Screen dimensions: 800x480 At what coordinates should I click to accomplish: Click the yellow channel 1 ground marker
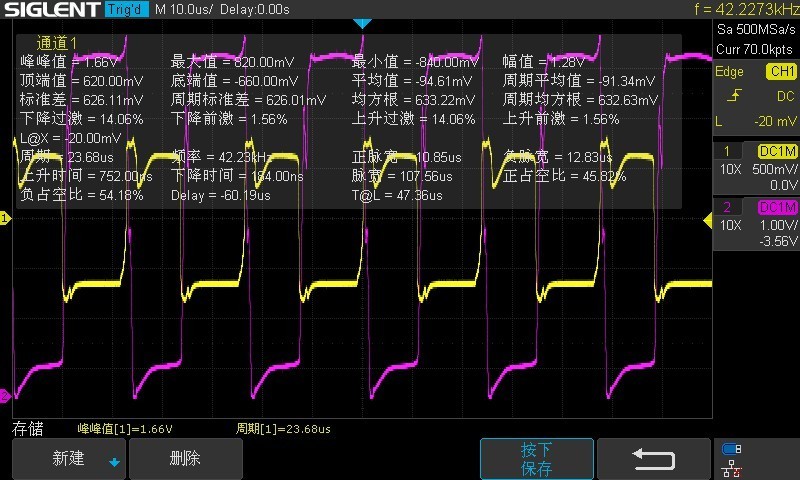5,218
